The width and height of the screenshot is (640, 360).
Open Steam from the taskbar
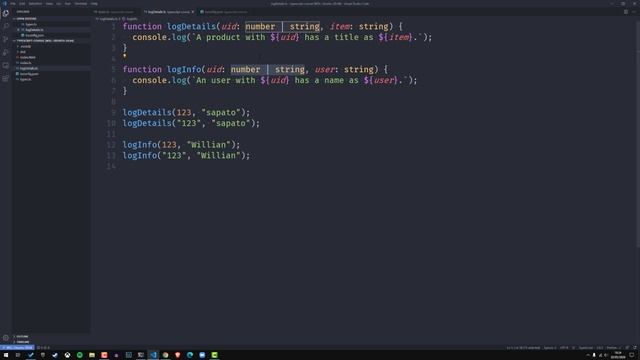[x=55, y=355]
